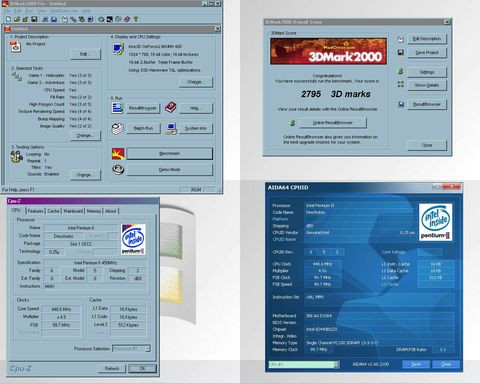The width and height of the screenshot is (480, 384).
Task: Click the floppy disk Save icon in the toolbar
Action: [x=34, y=19]
